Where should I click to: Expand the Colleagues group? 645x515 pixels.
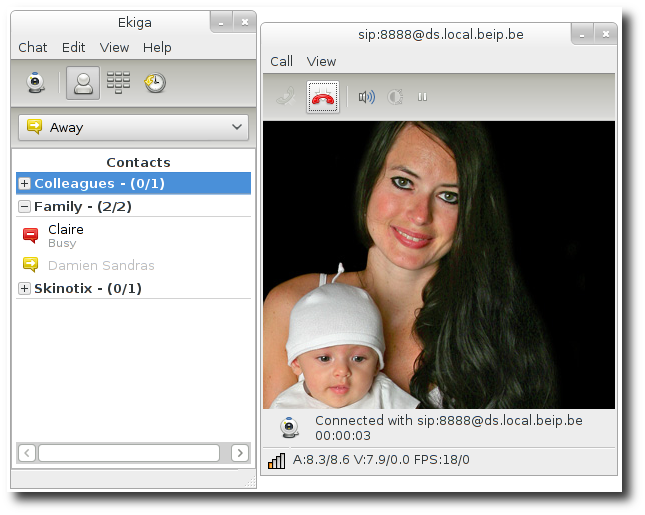coord(25,184)
